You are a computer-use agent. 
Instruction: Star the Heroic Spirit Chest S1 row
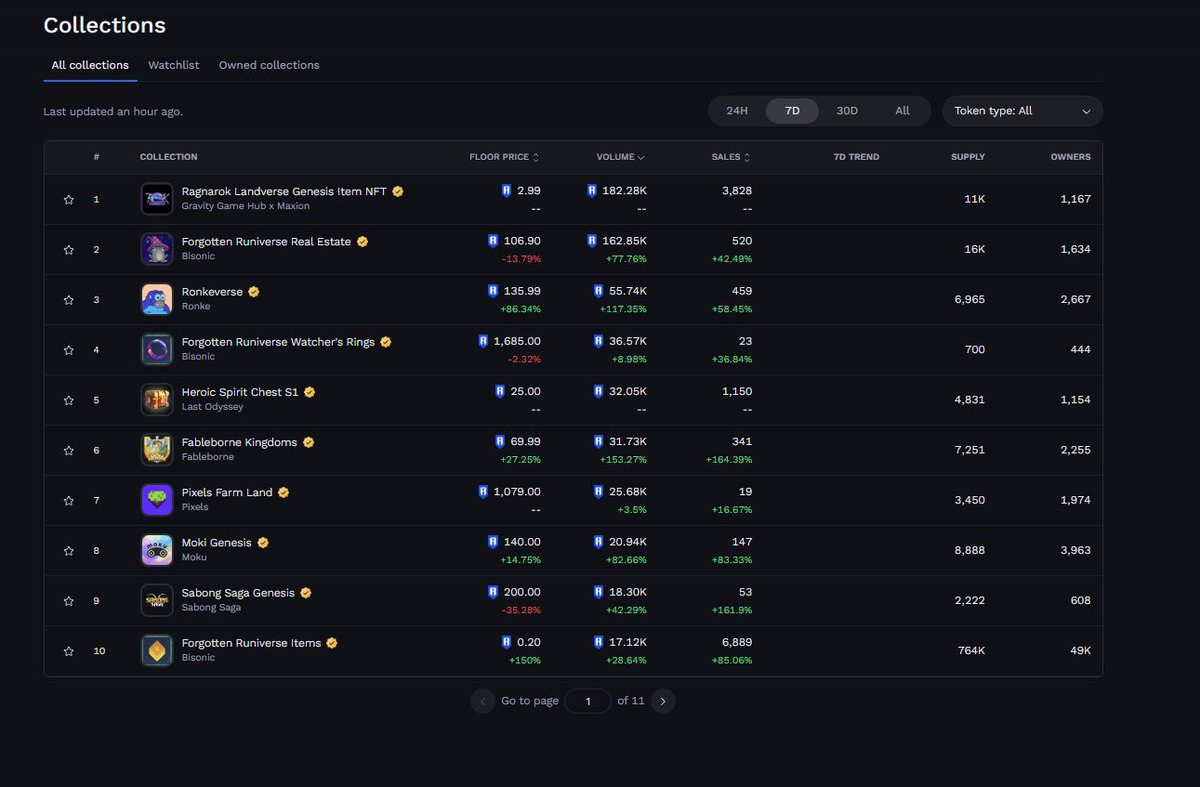point(69,400)
